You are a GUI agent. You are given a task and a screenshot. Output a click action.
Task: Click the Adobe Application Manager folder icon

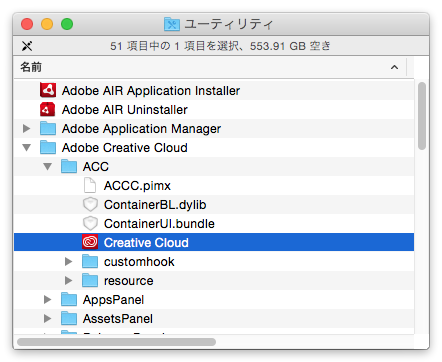48,128
